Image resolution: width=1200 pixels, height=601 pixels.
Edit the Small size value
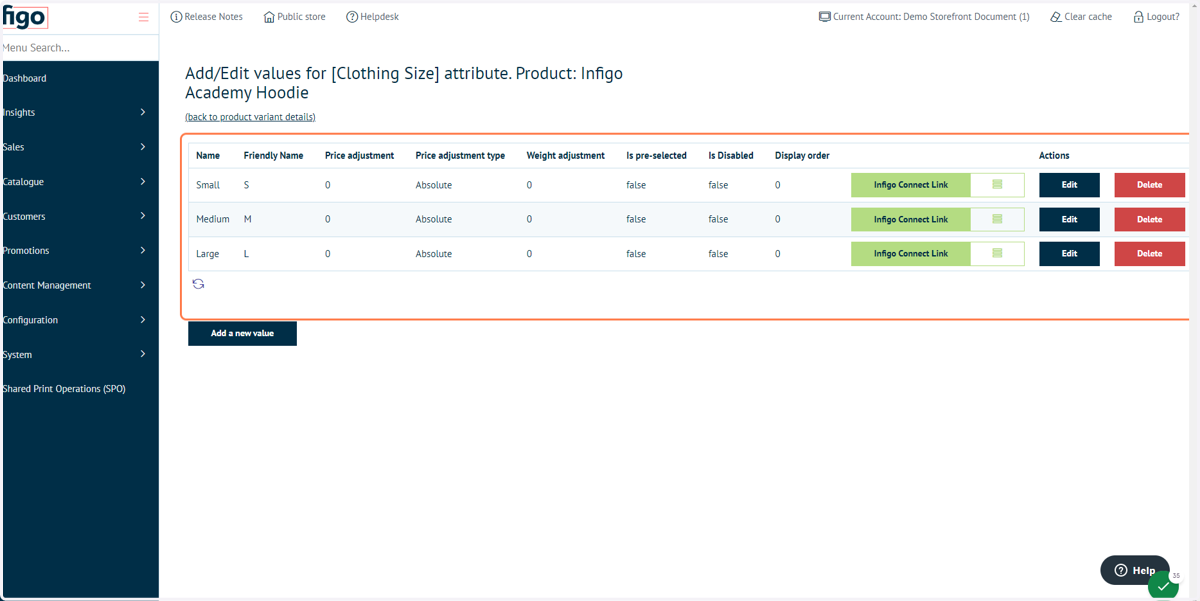click(1069, 185)
